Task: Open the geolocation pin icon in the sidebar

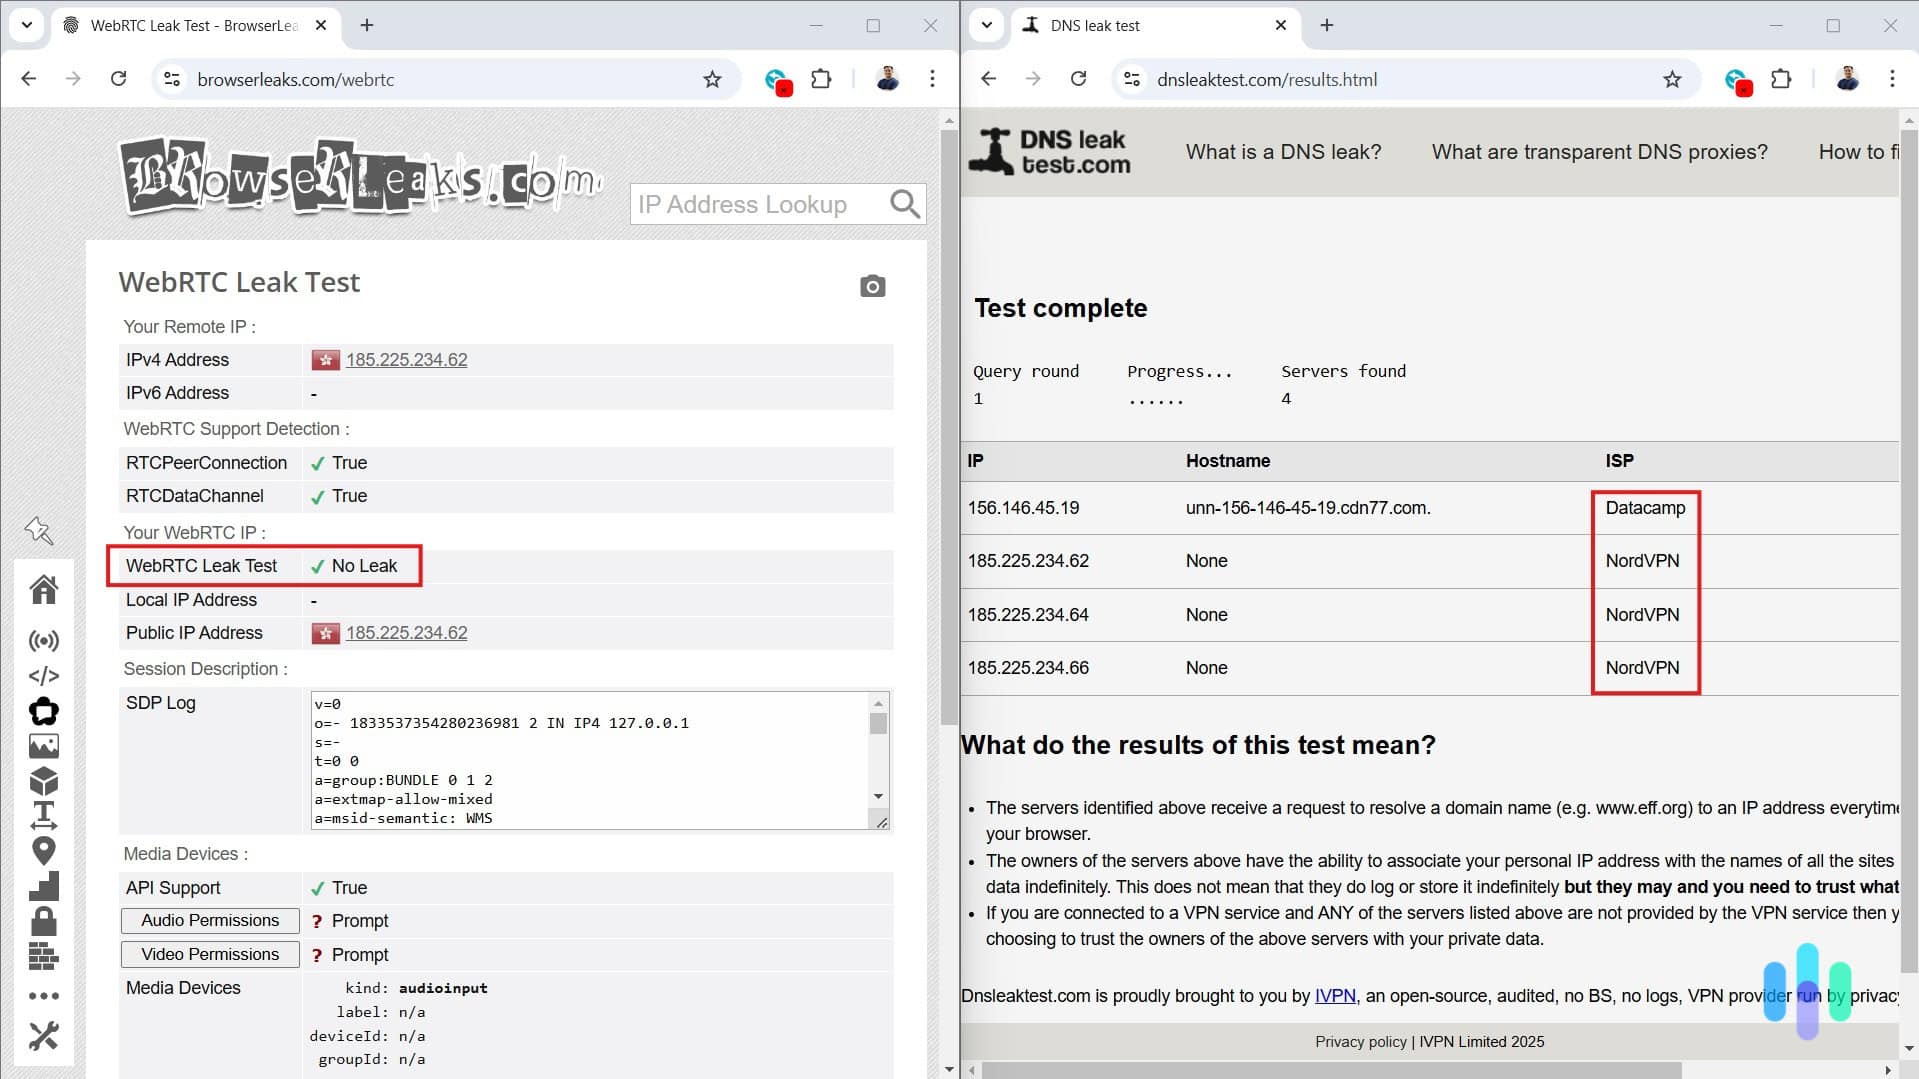Action: point(44,850)
